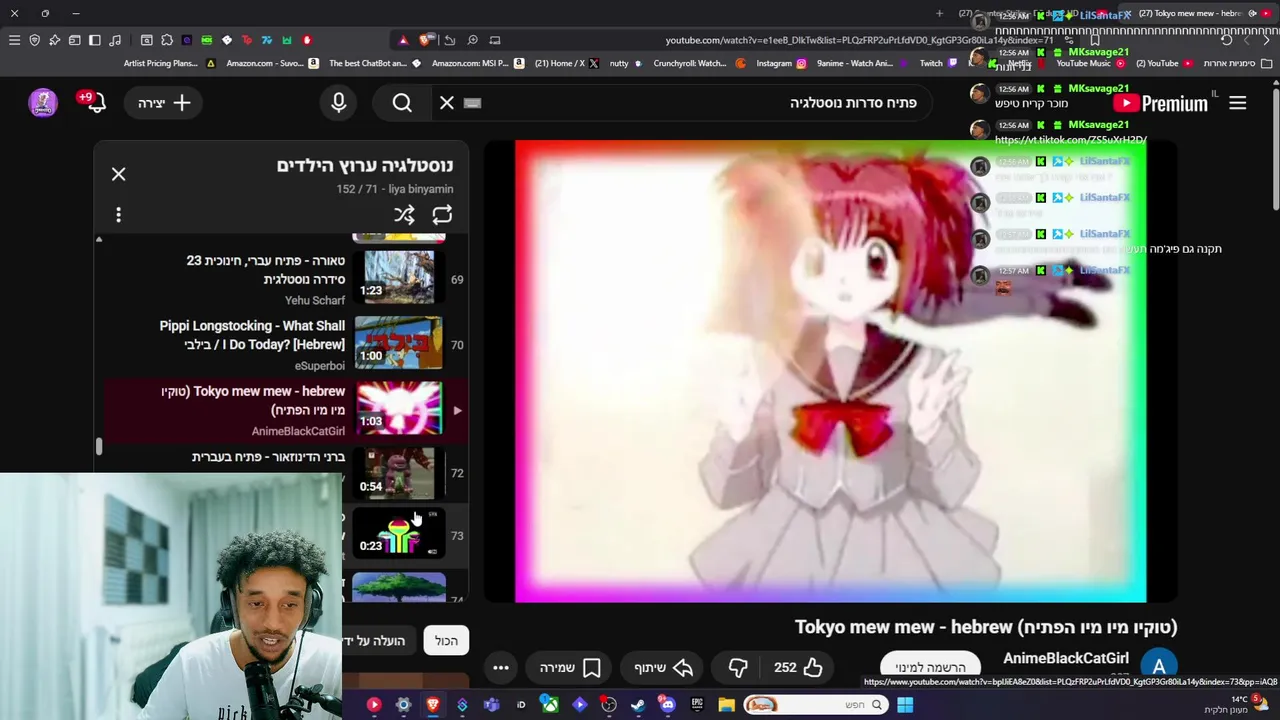Close the nostalgia playlist panel

(118, 174)
